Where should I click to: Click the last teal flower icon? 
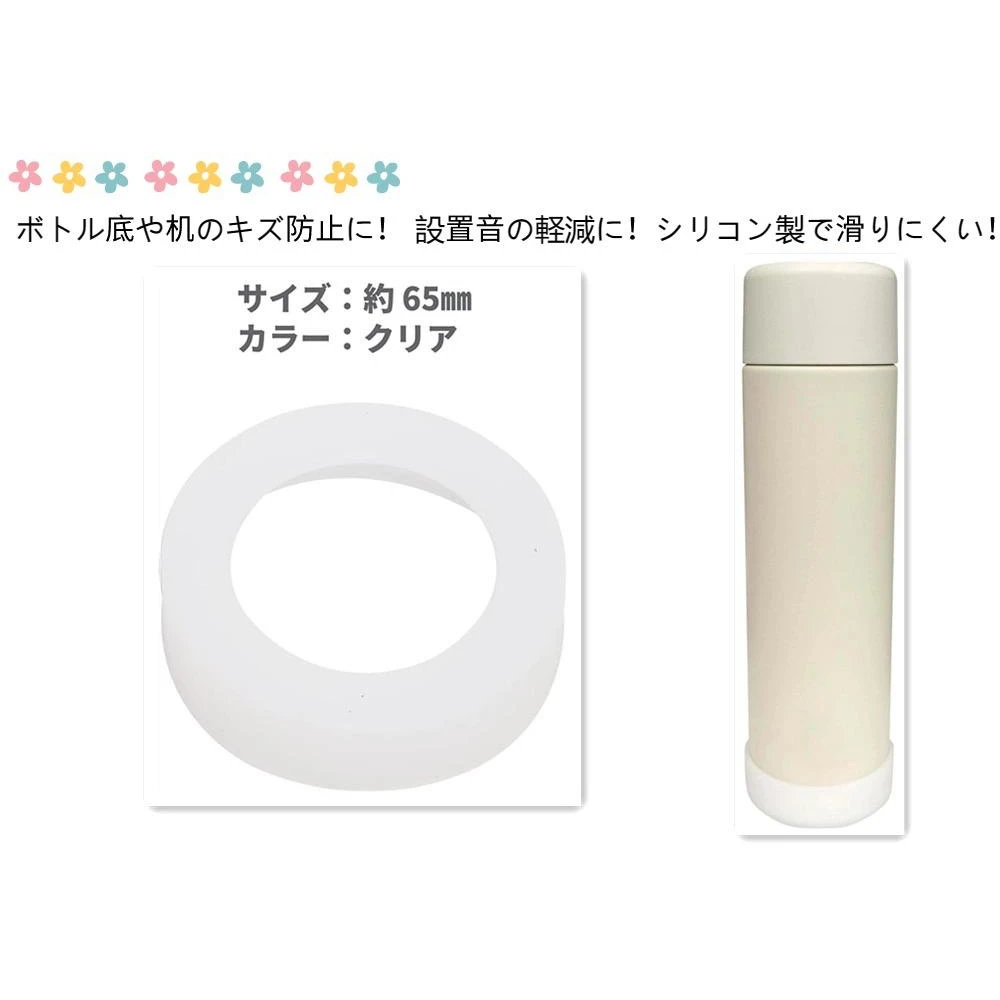point(383,177)
